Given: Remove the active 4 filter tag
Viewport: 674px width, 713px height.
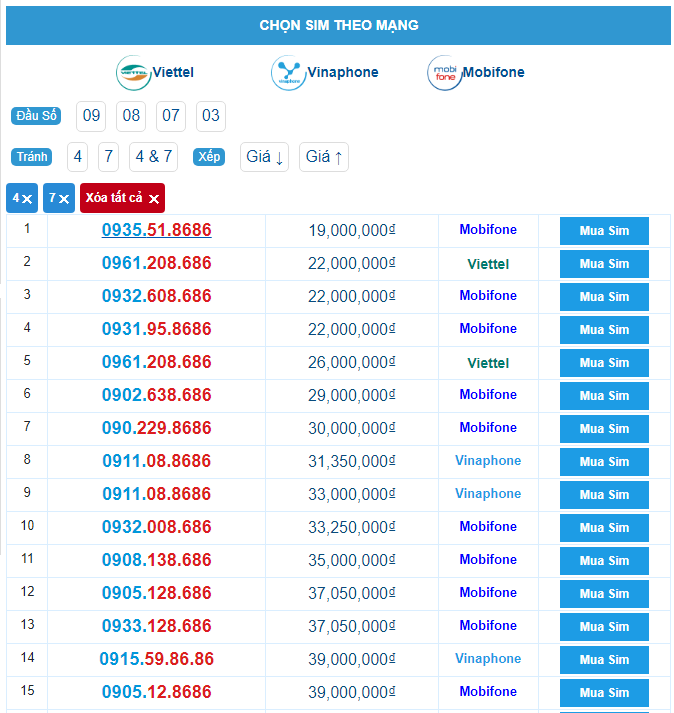Looking at the screenshot, I should (x=22, y=198).
